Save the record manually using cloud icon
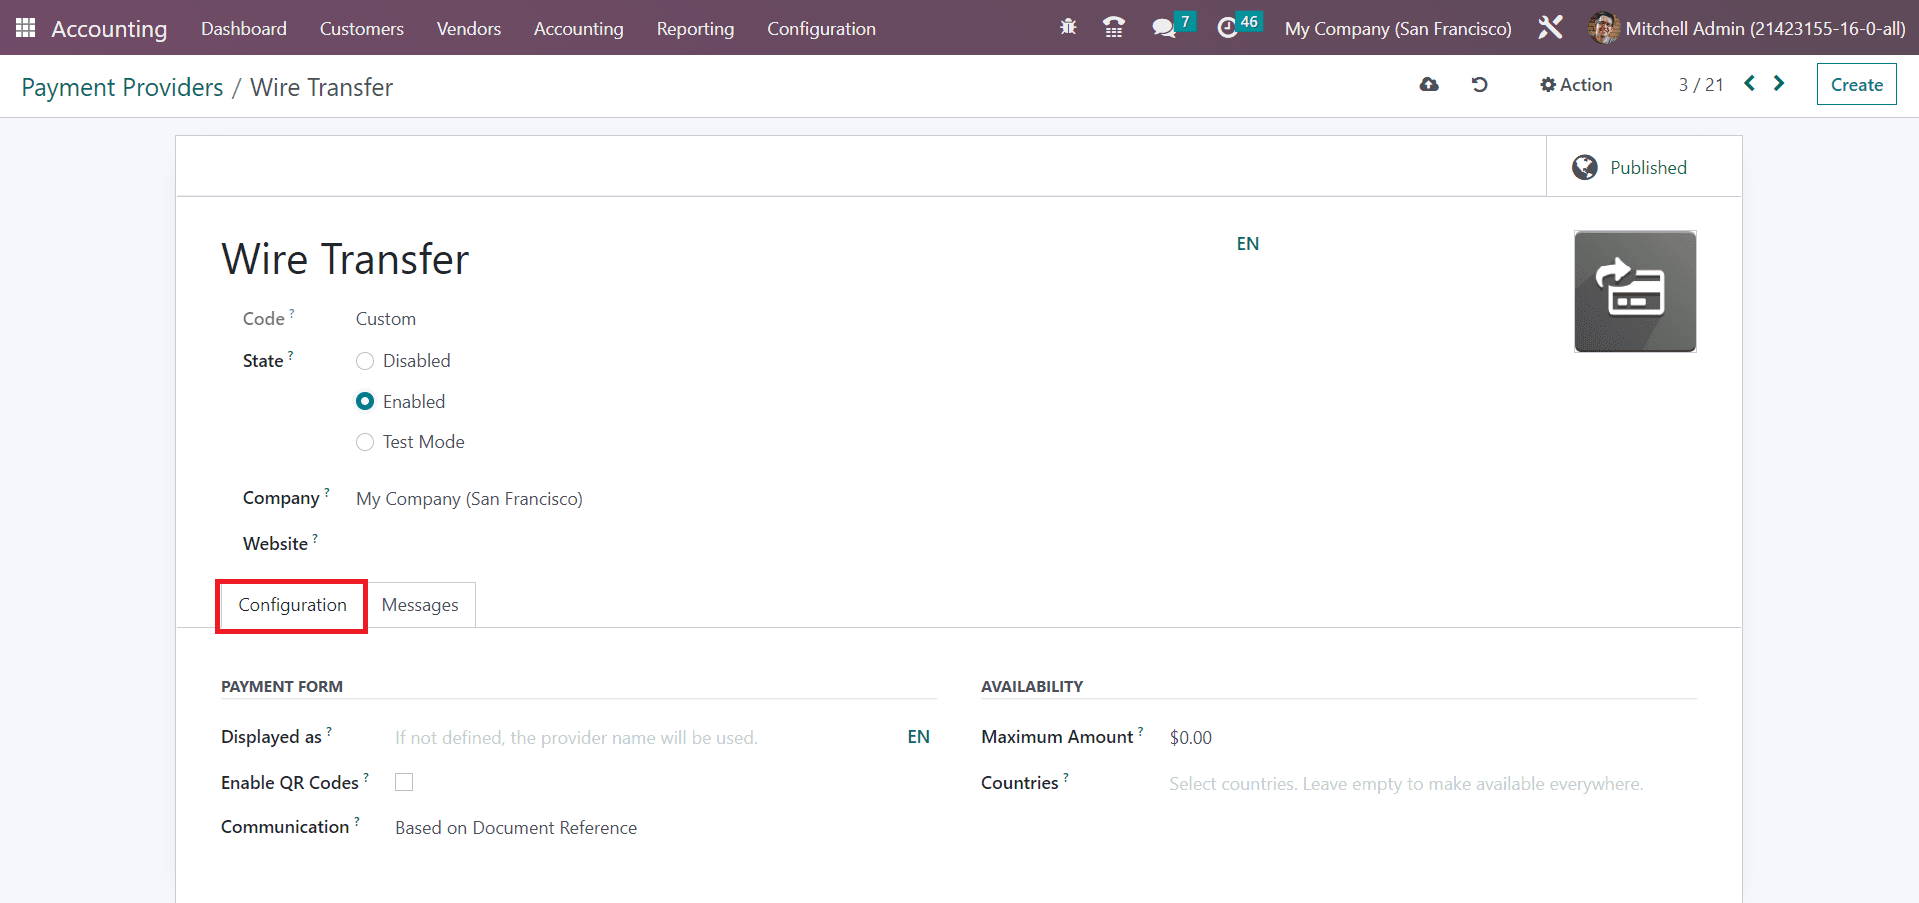This screenshot has height=903, width=1919. pyautogui.click(x=1429, y=84)
